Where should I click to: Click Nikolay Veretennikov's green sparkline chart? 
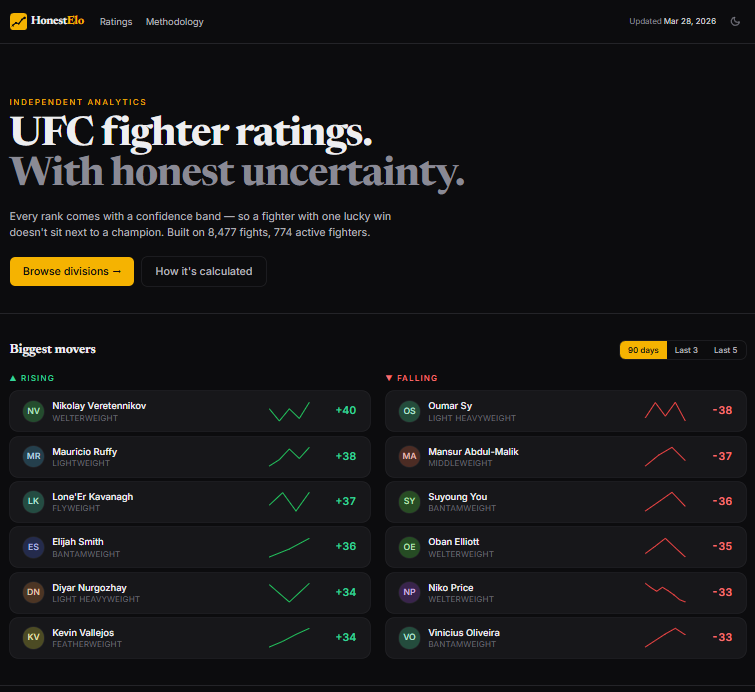(x=289, y=411)
